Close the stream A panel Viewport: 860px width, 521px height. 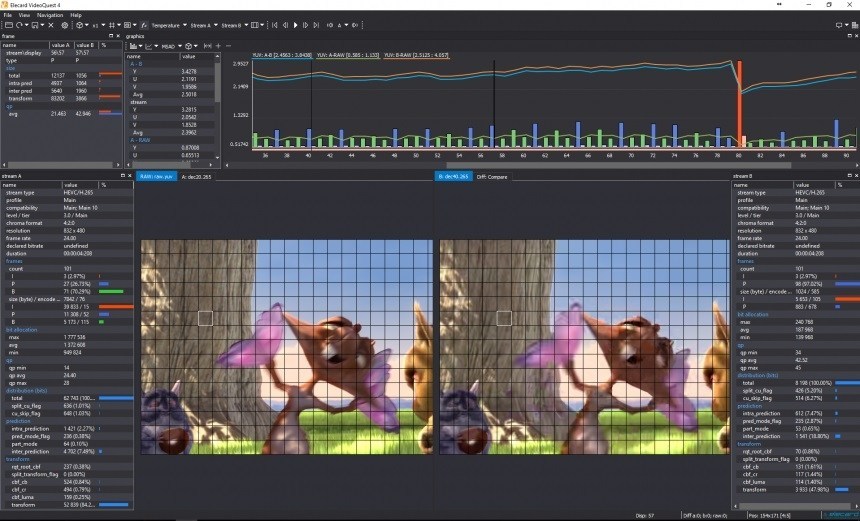pos(129,175)
